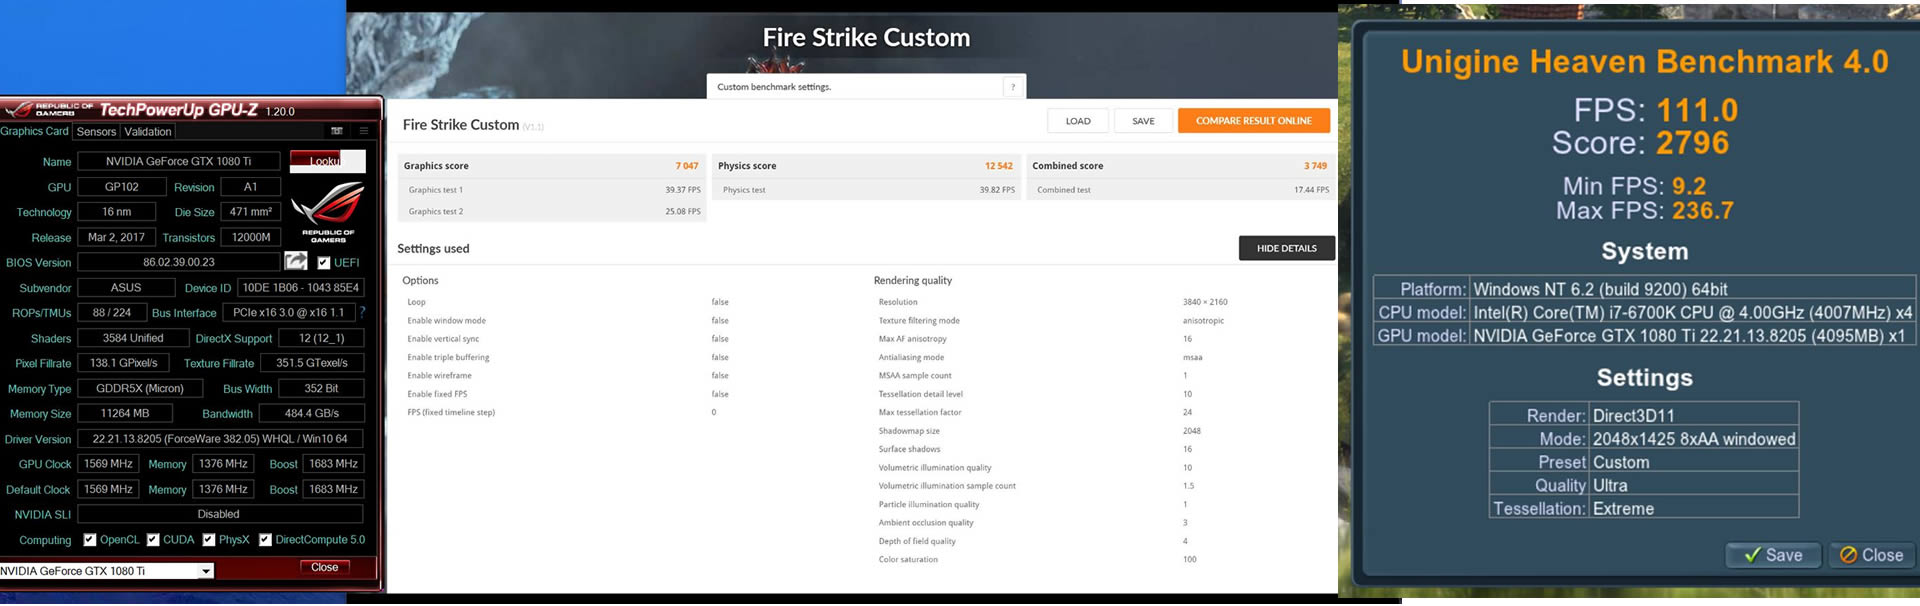Click the Physics score 12 542 value
Image resolution: width=1920 pixels, height=606 pixels.
(998, 166)
